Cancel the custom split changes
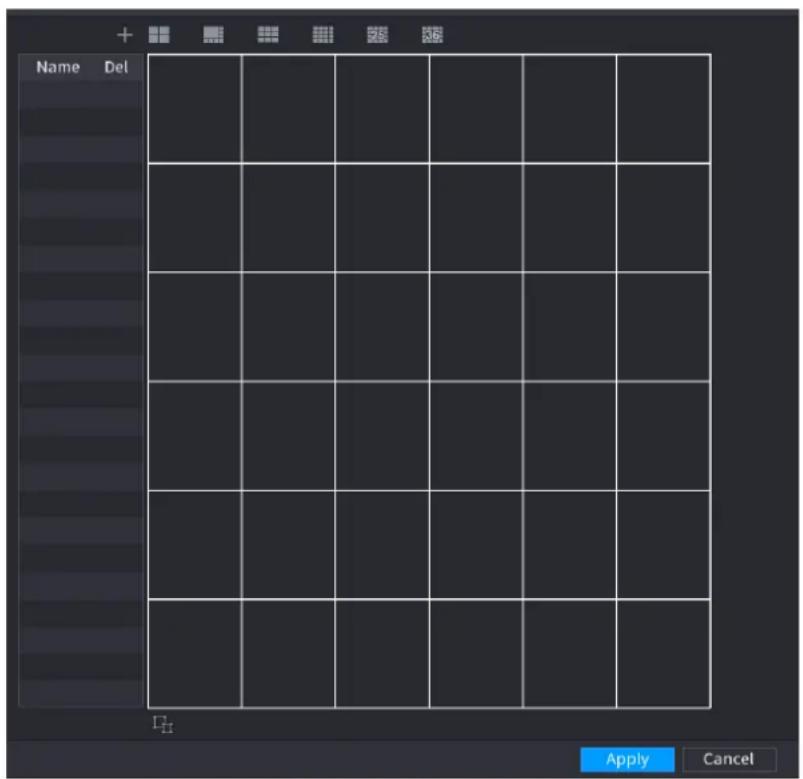 coord(729,759)
